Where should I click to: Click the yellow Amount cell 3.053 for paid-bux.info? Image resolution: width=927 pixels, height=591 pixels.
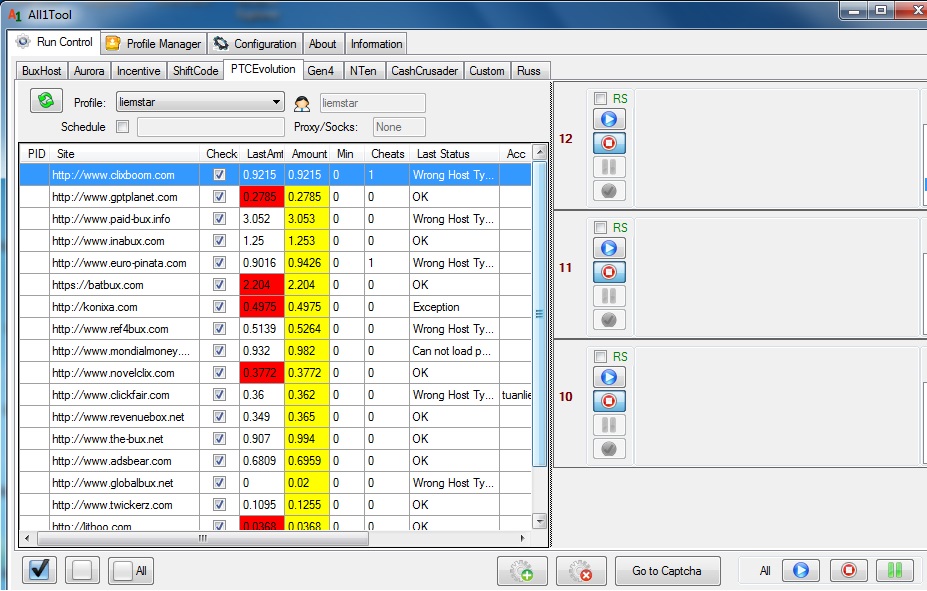pos(307,219)
